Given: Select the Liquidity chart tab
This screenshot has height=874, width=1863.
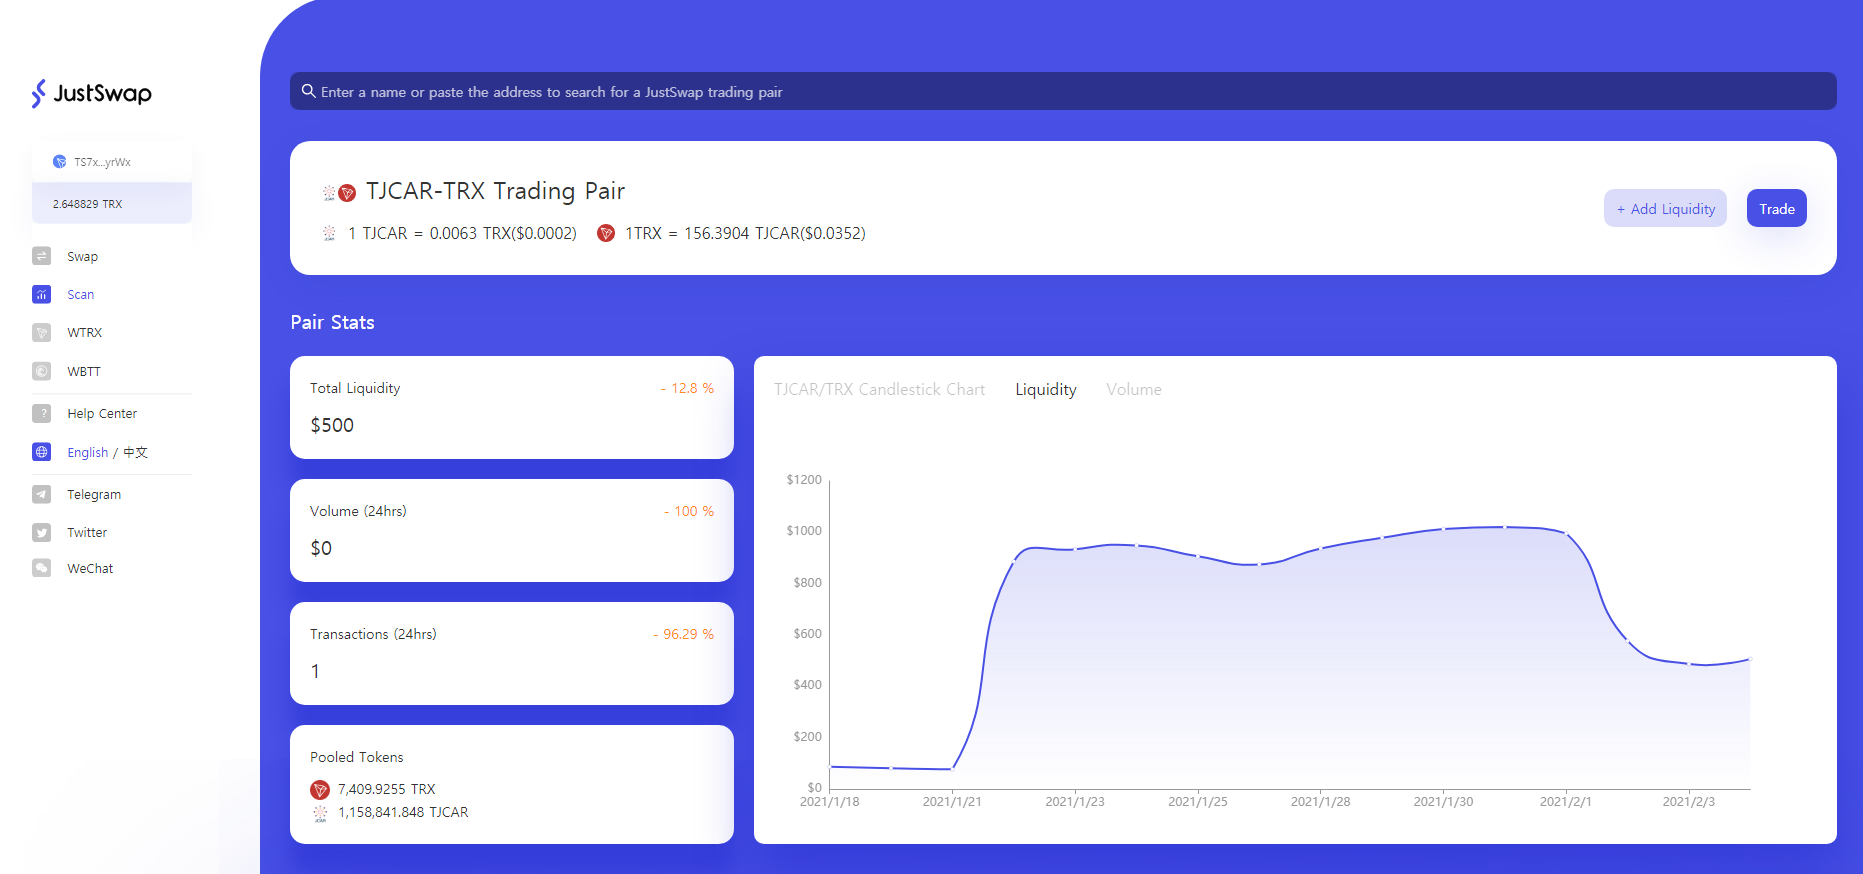Looking at the screenshot, I should click(1045, 390).
